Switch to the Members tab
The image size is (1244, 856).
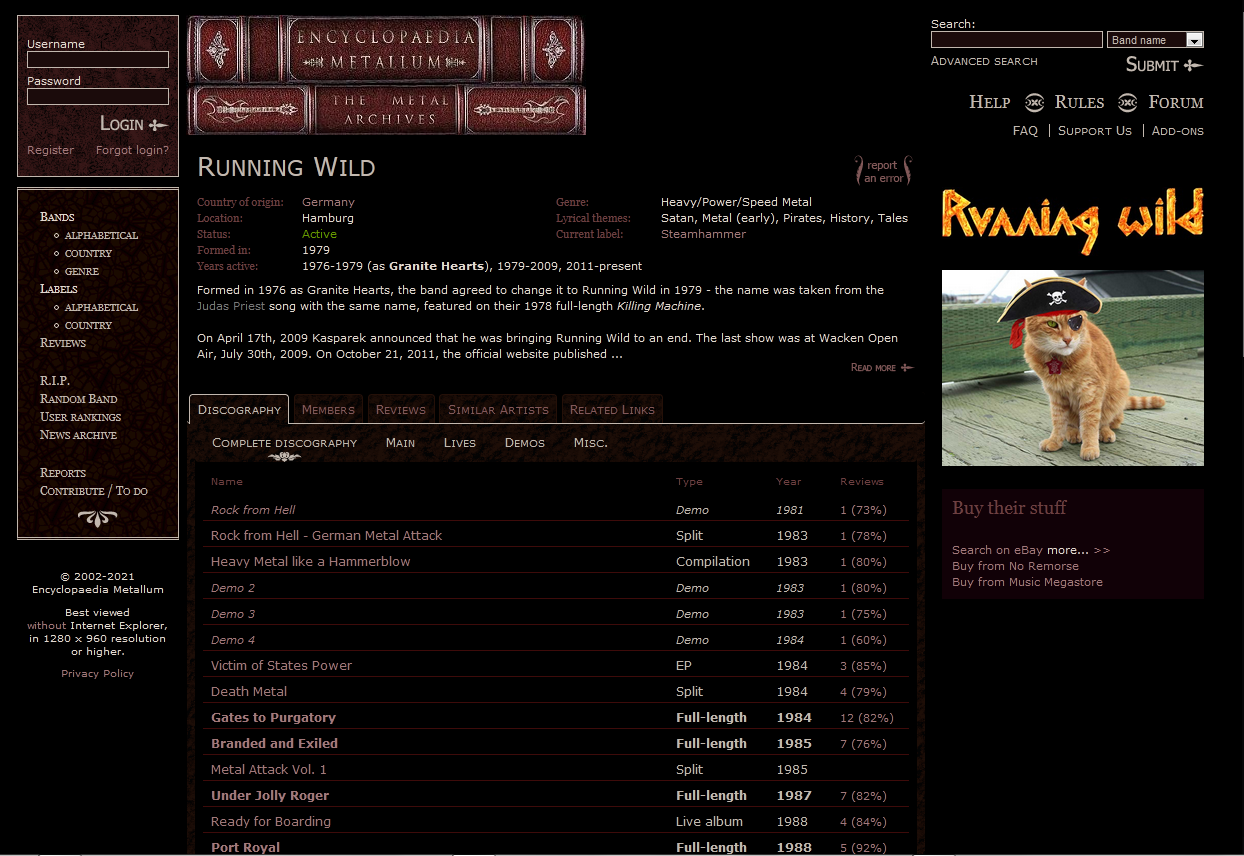click(328, 409)
